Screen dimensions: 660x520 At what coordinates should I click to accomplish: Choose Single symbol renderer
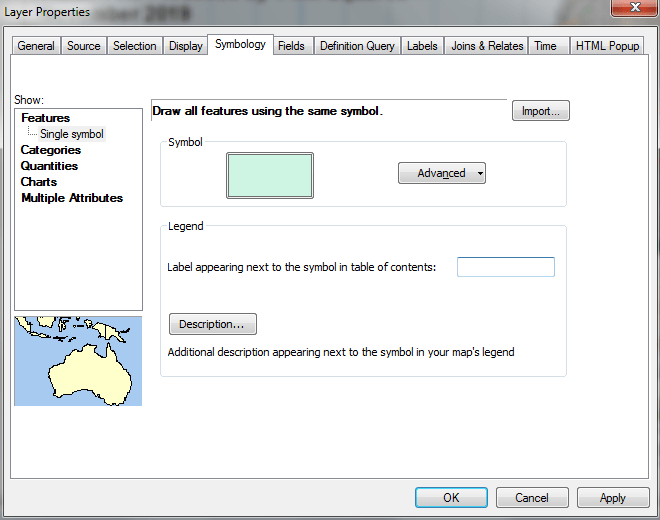click(x=72, y=134)
